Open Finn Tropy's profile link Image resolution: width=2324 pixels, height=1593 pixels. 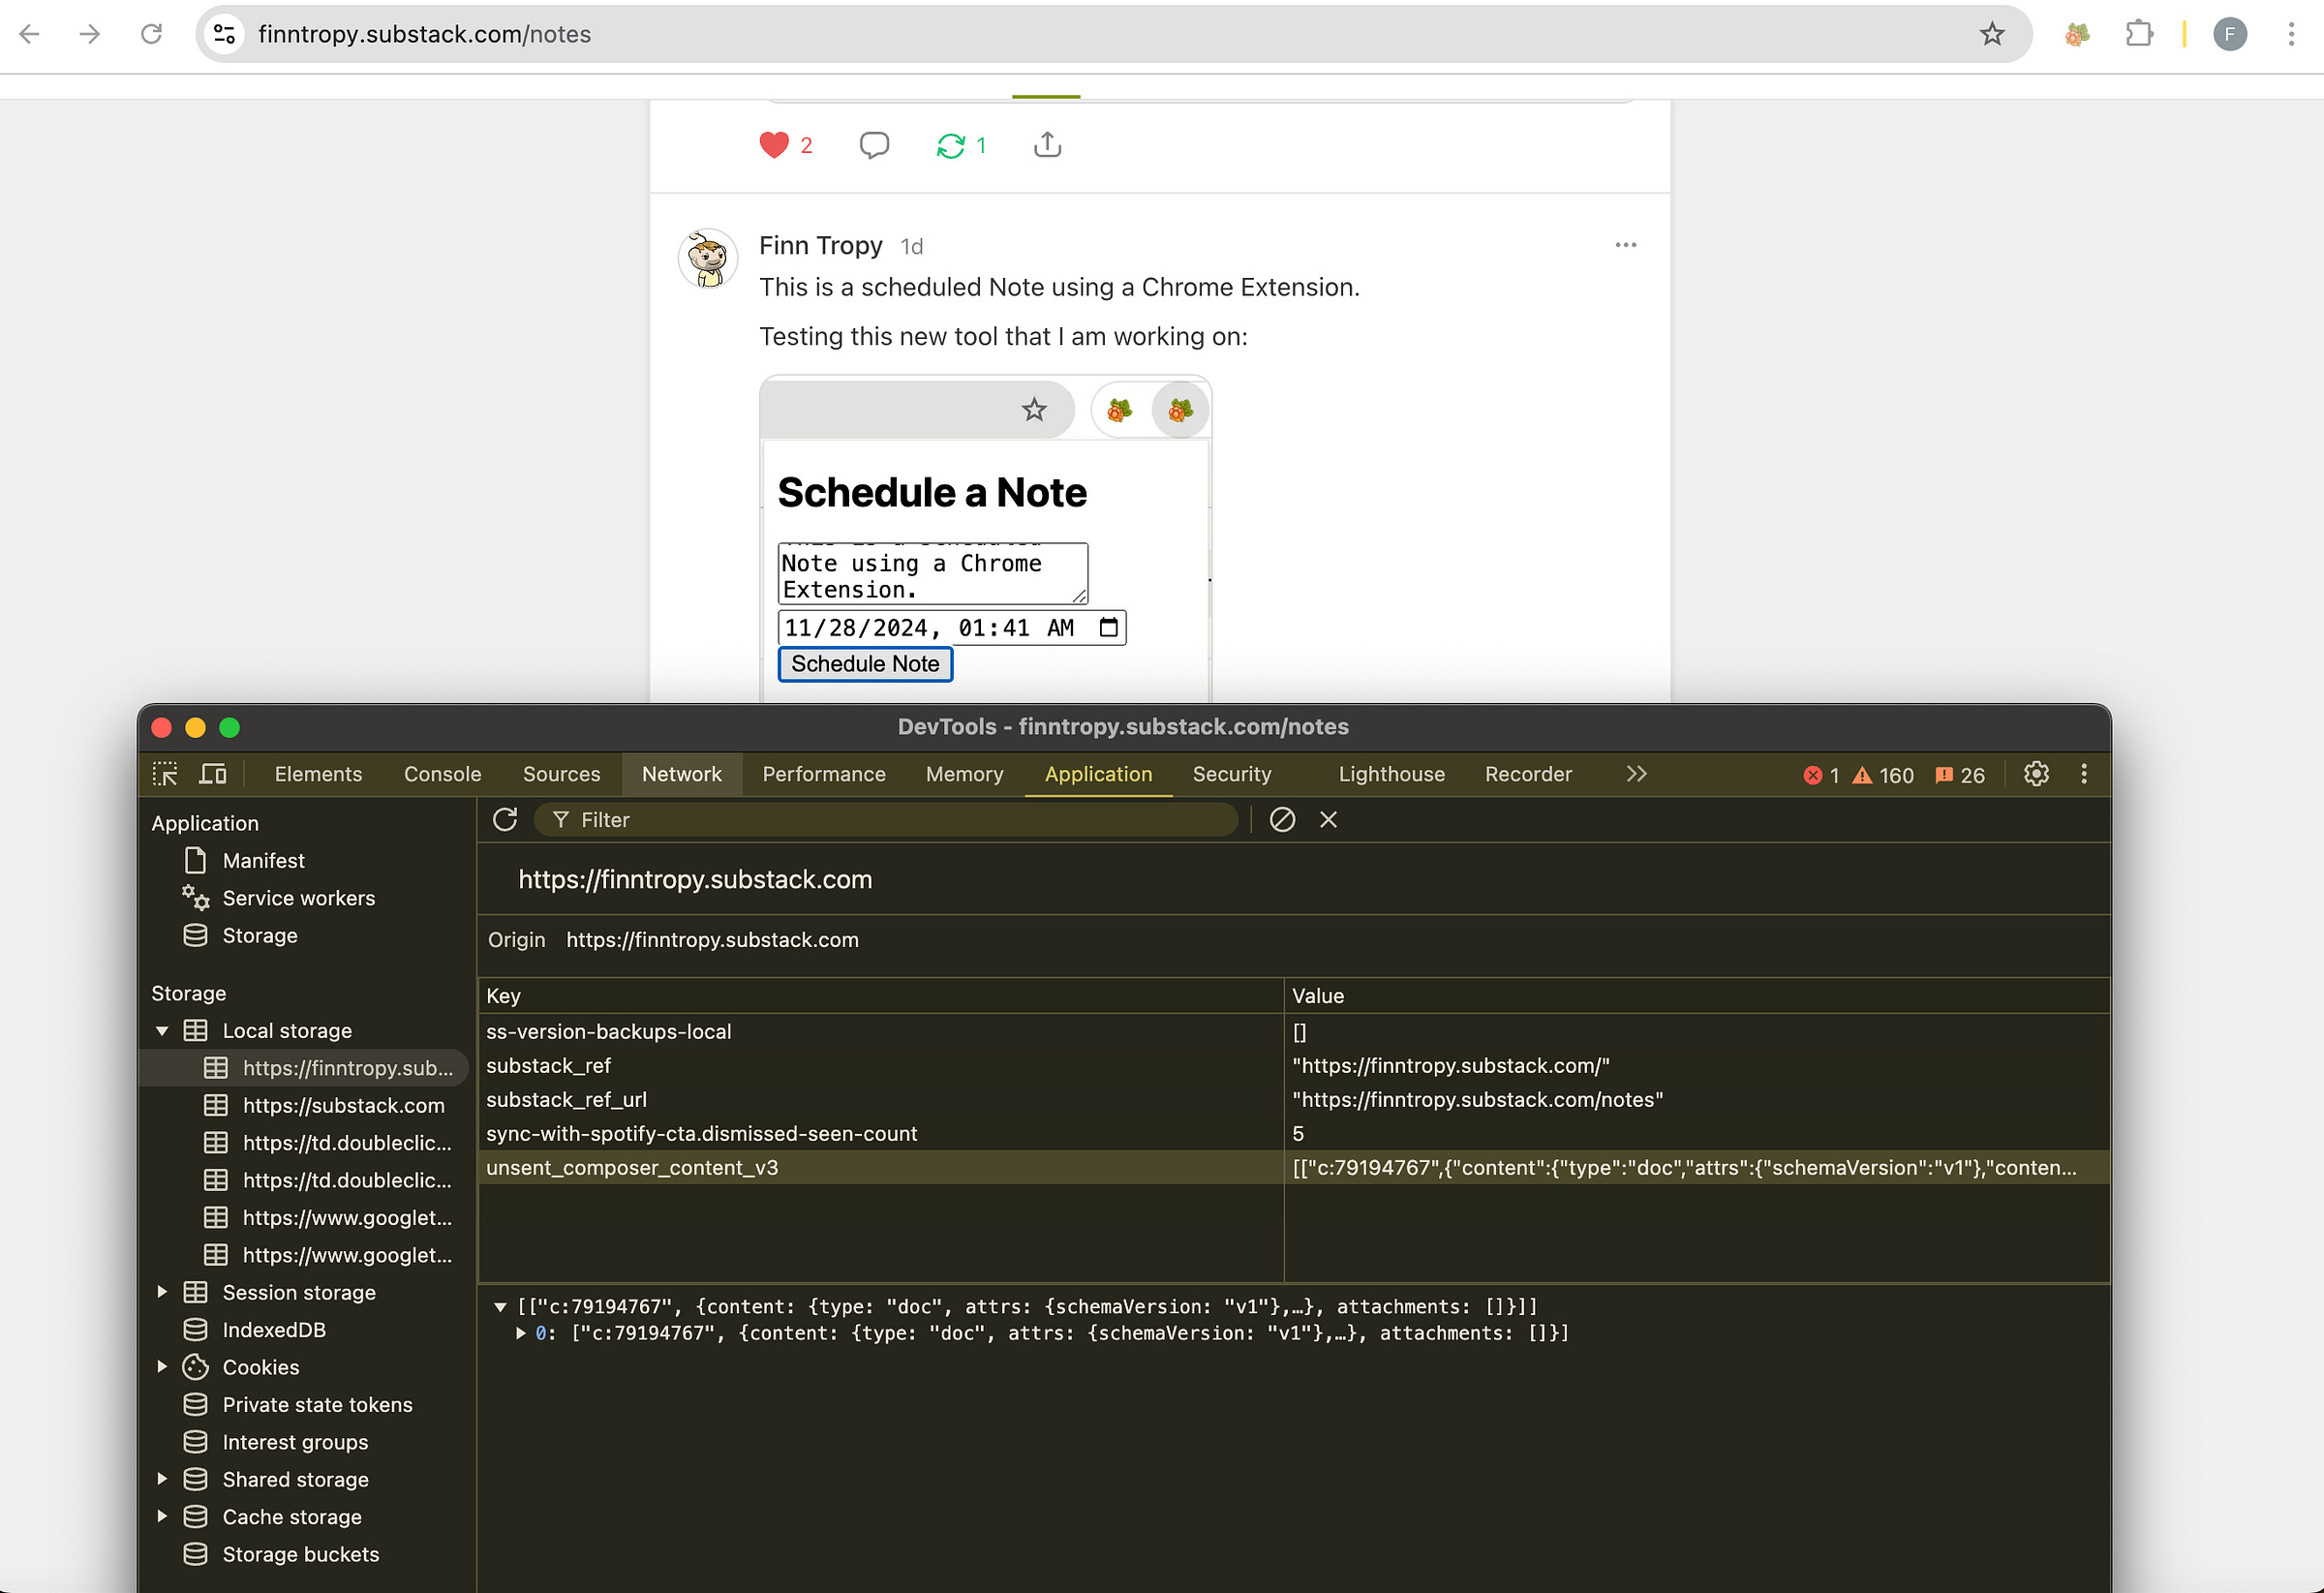pos(820,245)
